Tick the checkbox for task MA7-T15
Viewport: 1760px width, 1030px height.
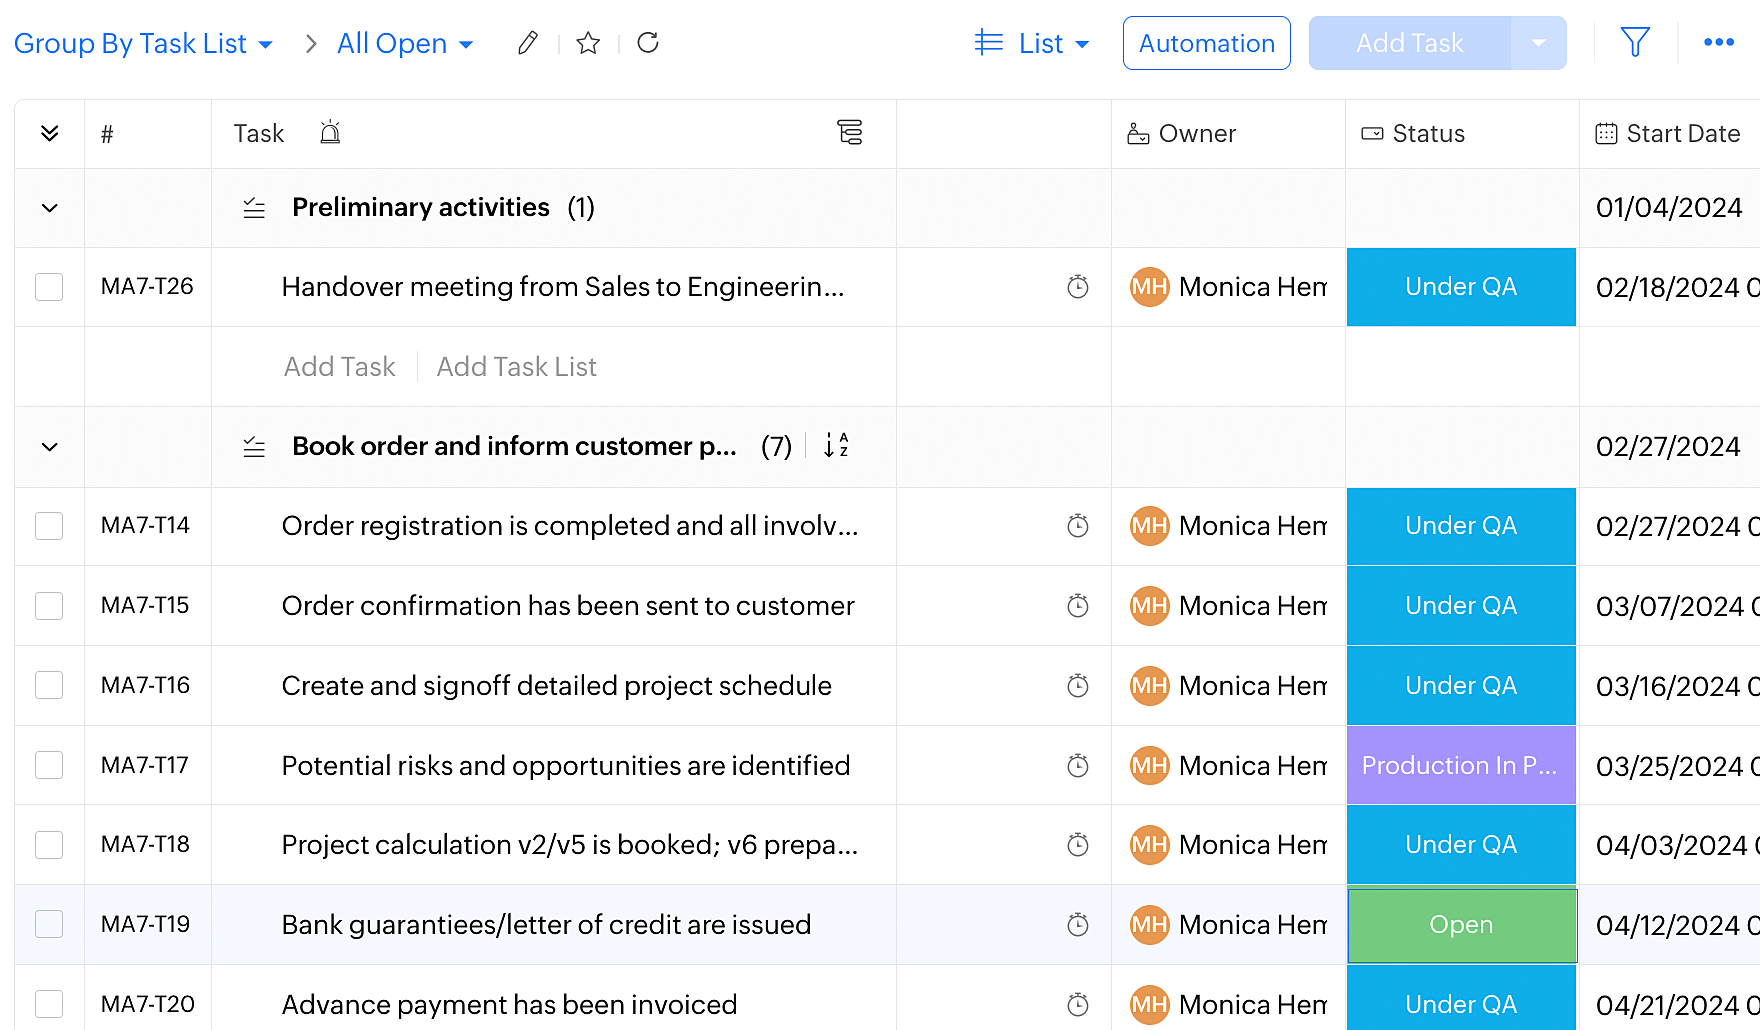pos(49,606)
